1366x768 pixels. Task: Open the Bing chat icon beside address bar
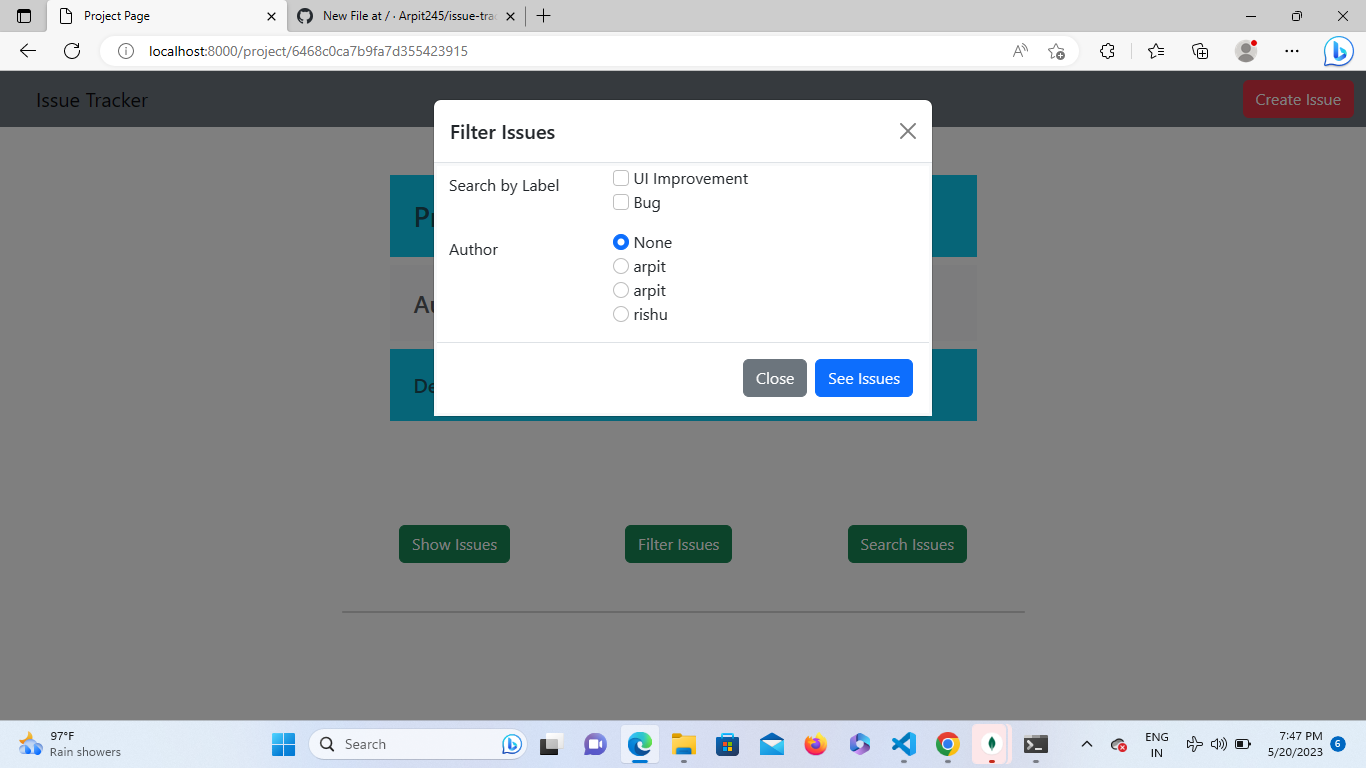coord(1338,51)
